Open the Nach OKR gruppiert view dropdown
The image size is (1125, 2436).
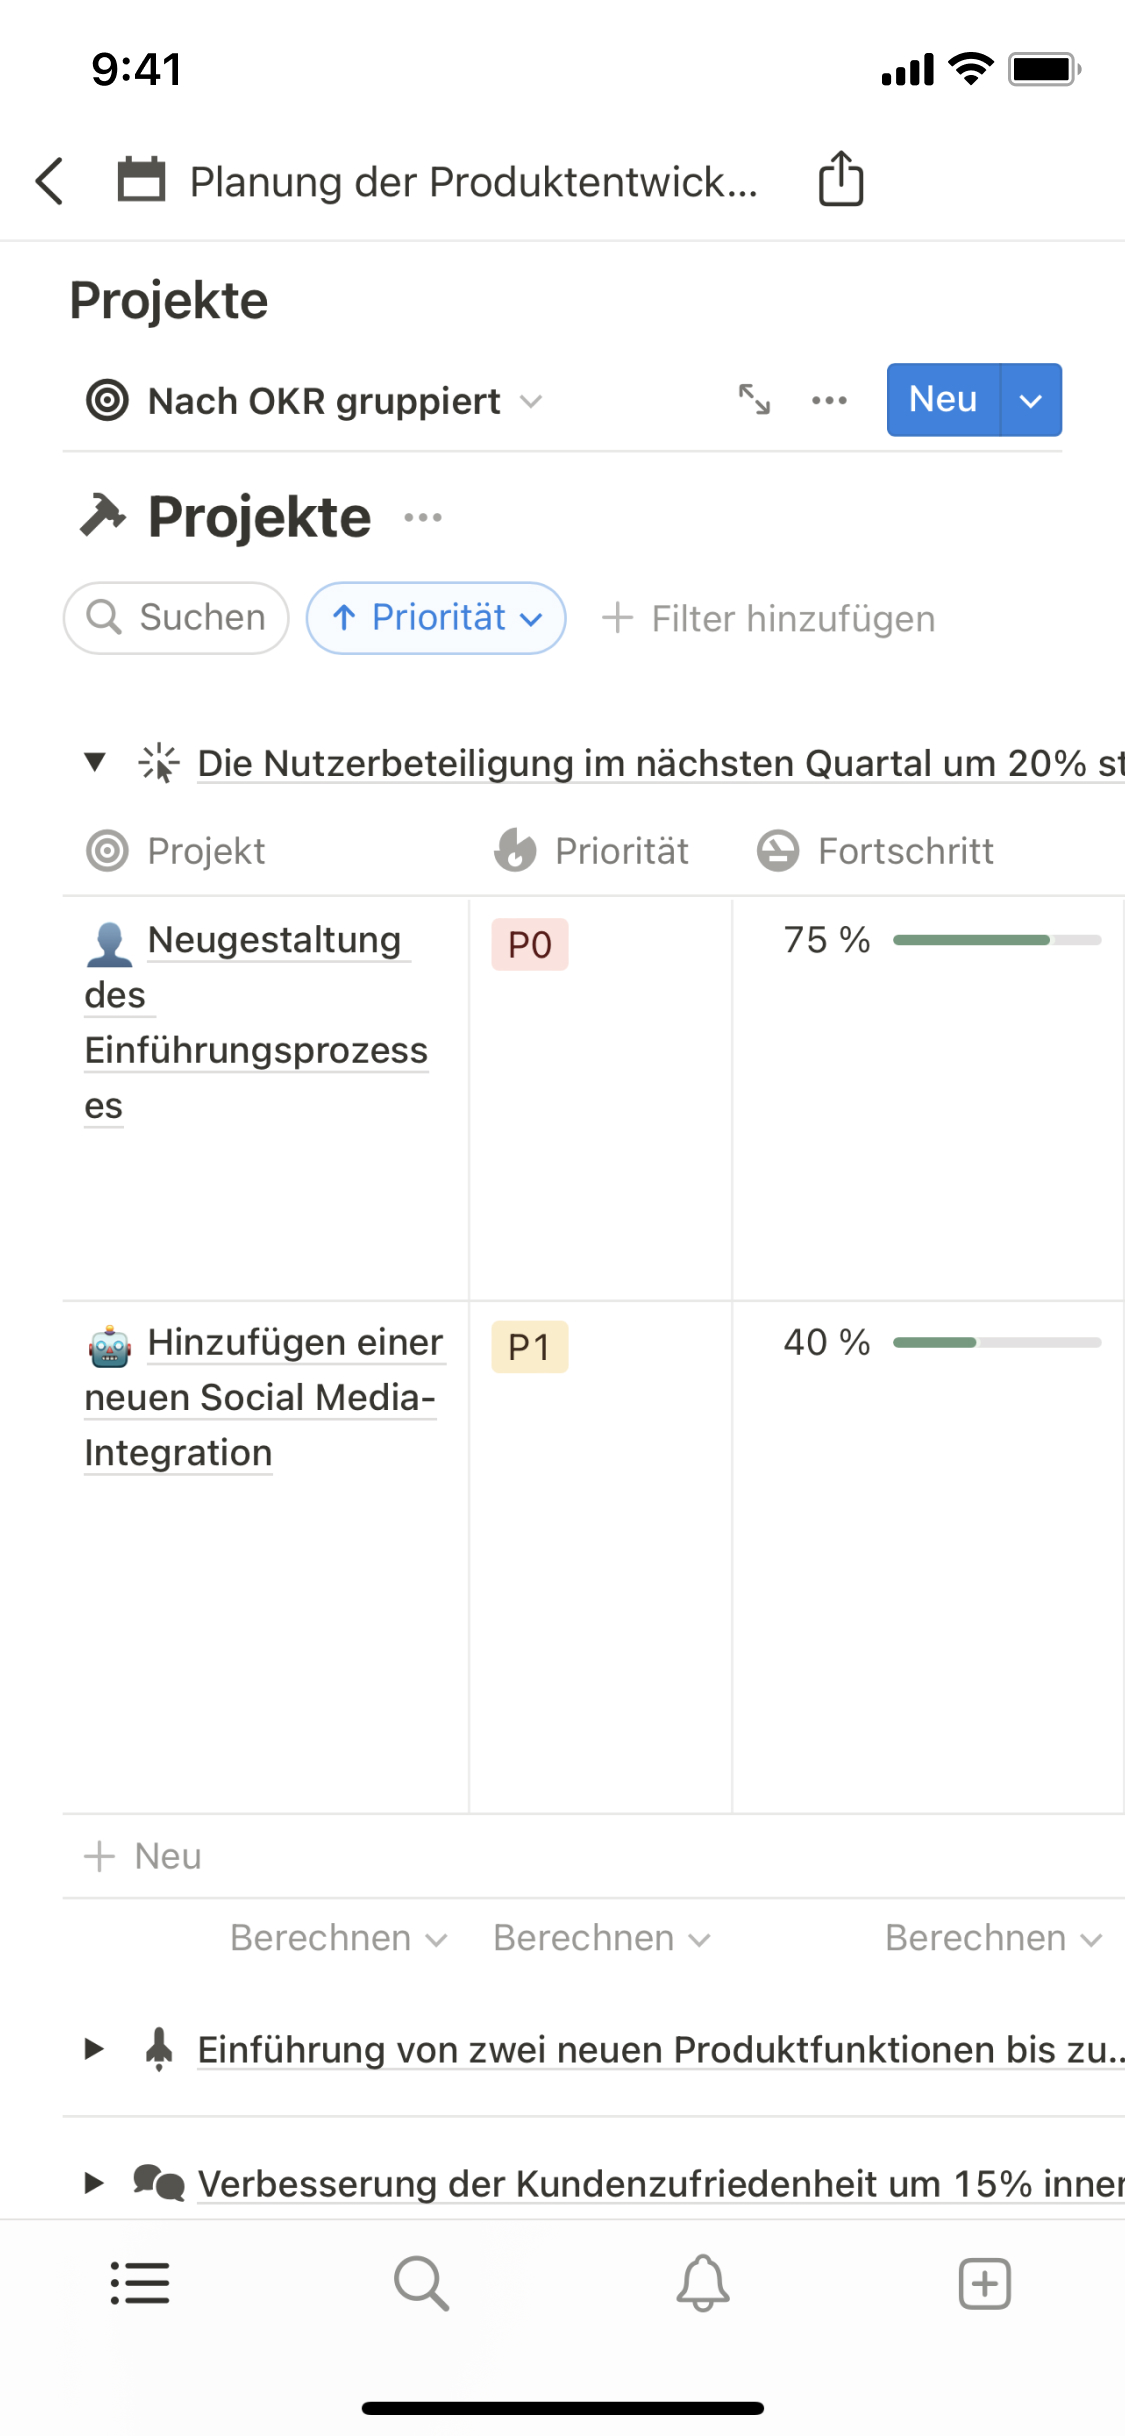315,401
